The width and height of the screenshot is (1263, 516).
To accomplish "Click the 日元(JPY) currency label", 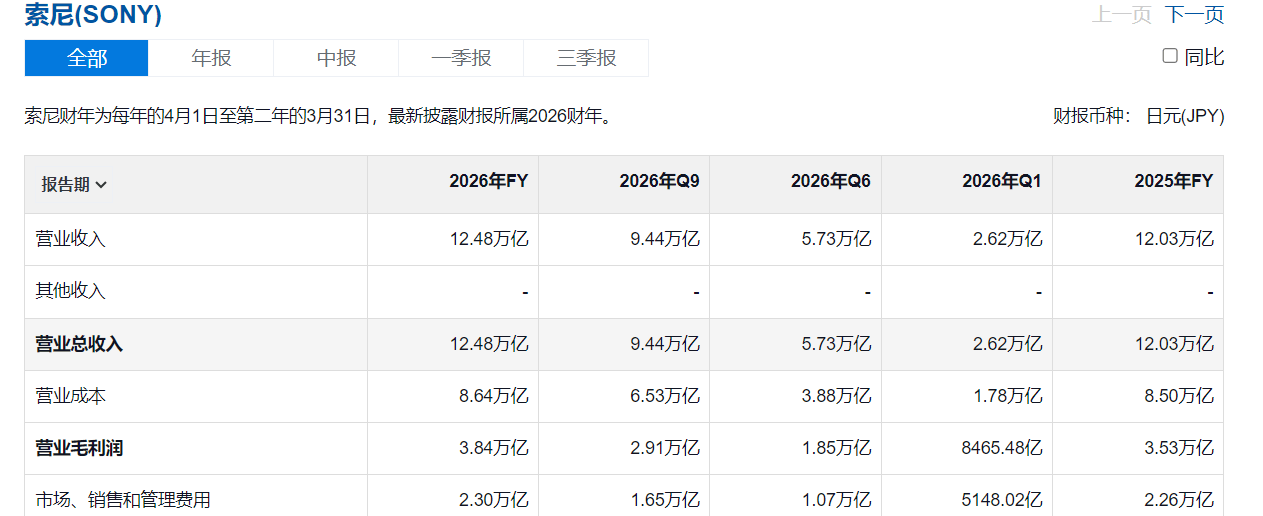I will (1185, 116).
